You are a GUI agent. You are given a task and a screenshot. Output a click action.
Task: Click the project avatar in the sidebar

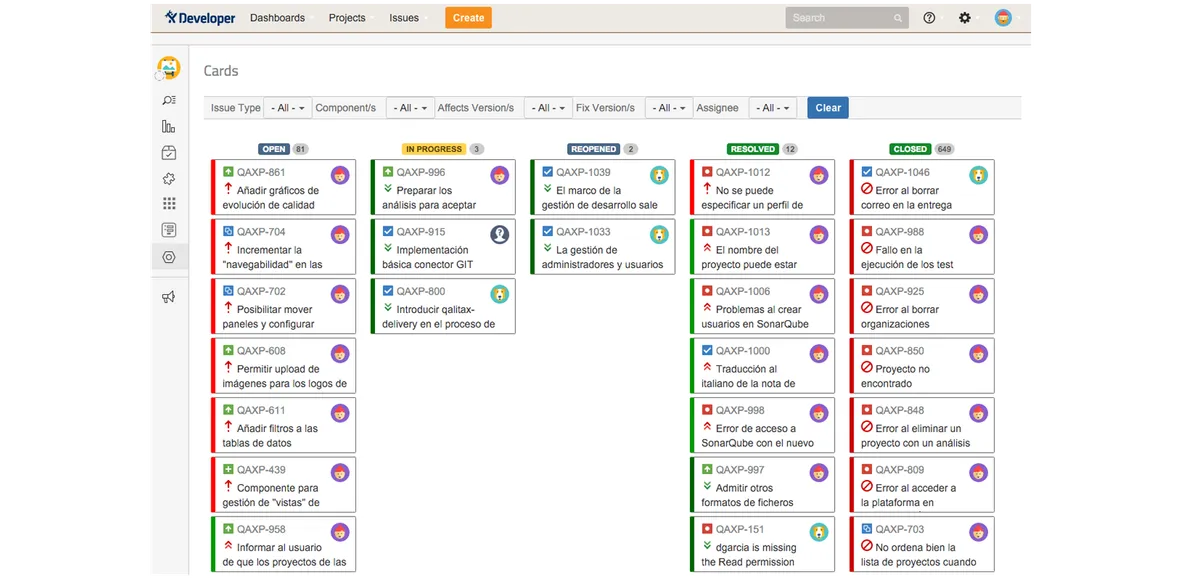(169, 68)
